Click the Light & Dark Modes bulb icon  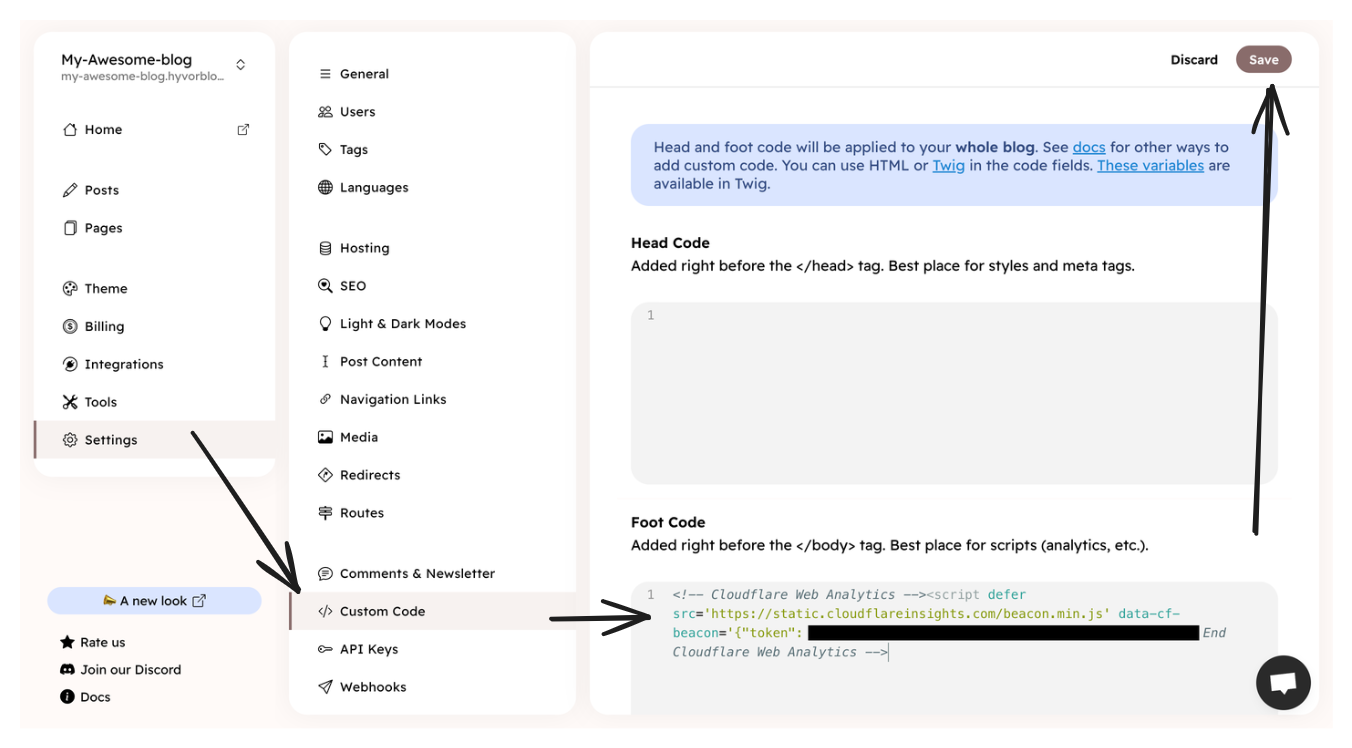(x=323, y=323)
